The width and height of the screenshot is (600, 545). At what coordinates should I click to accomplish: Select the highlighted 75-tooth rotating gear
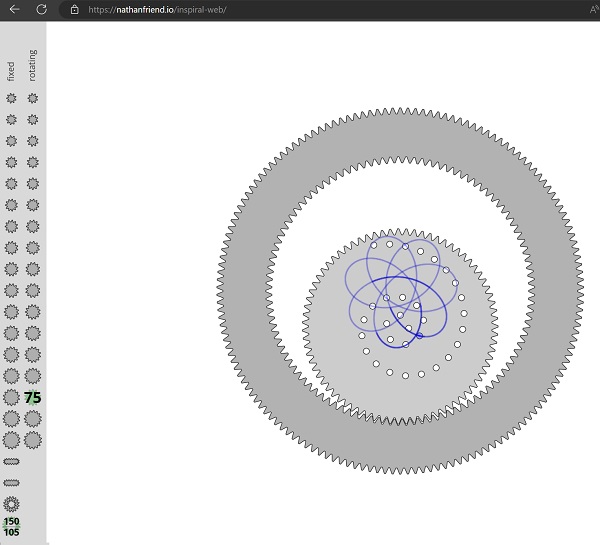coord(33,398)
